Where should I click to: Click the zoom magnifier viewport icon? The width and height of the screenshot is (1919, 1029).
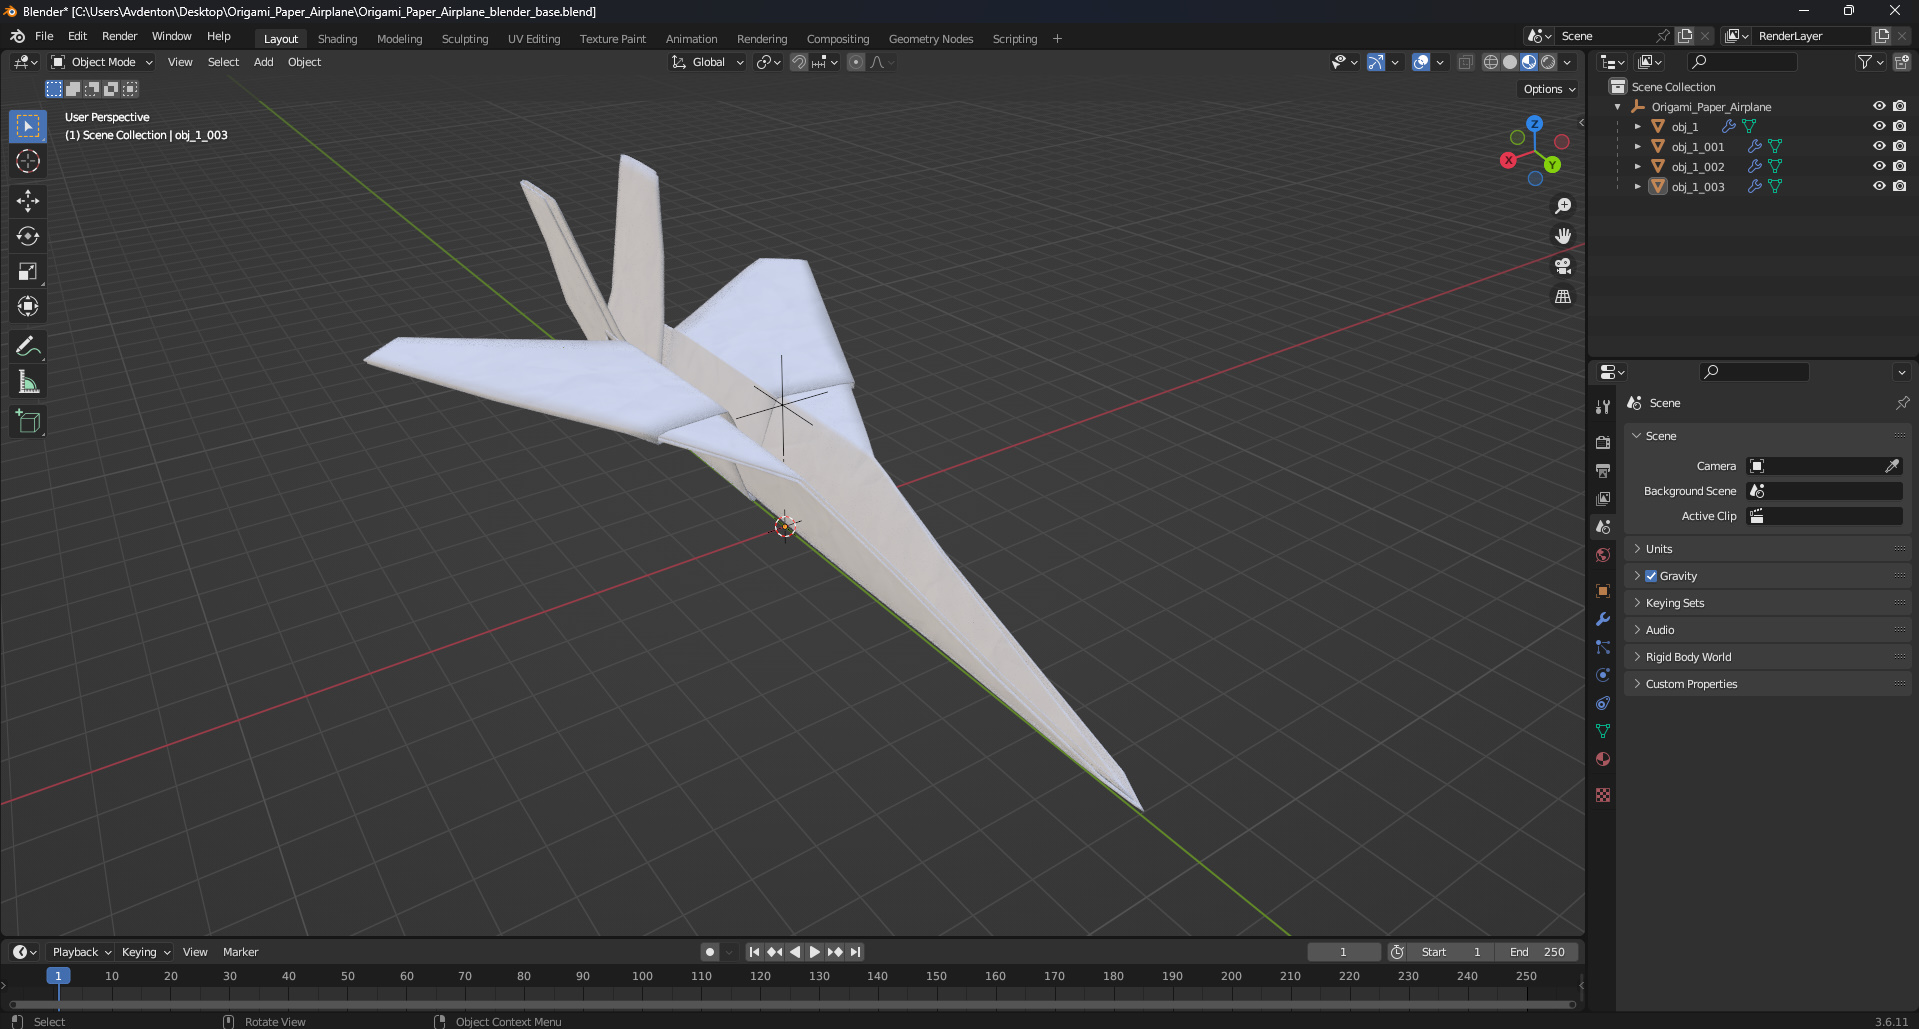(1563, 206)
